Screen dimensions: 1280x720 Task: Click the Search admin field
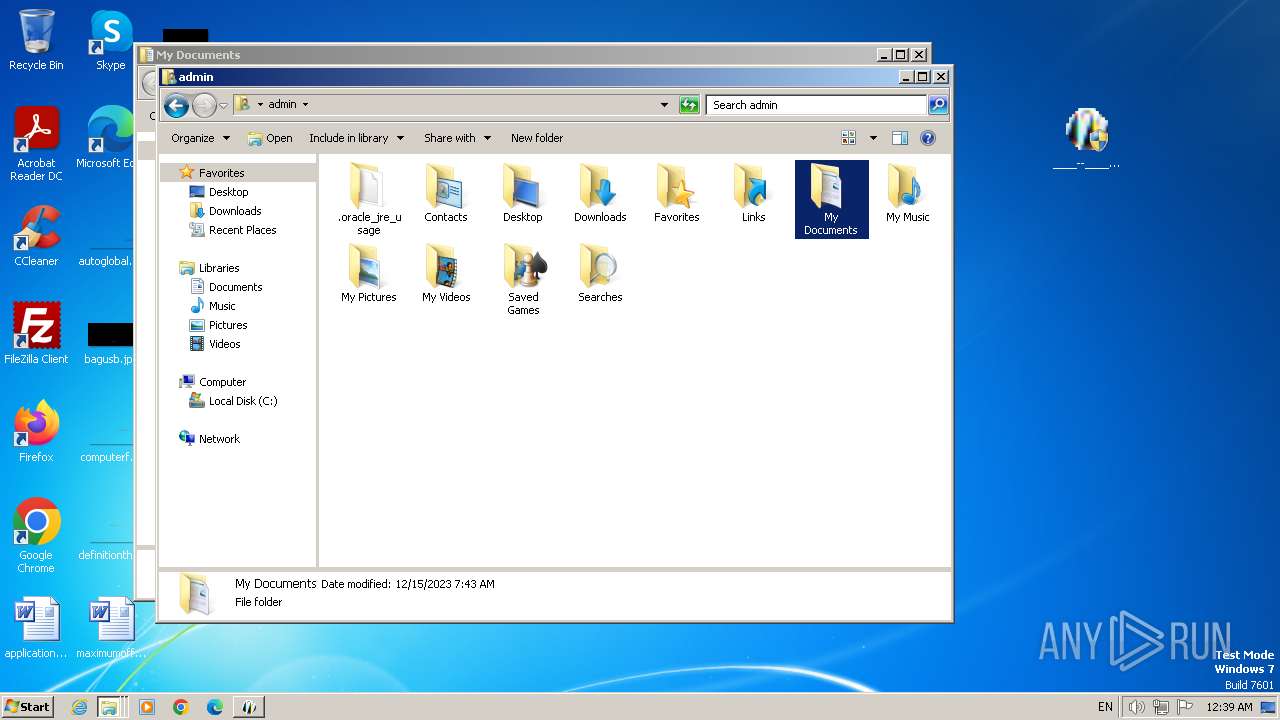[x=816, y=104]
